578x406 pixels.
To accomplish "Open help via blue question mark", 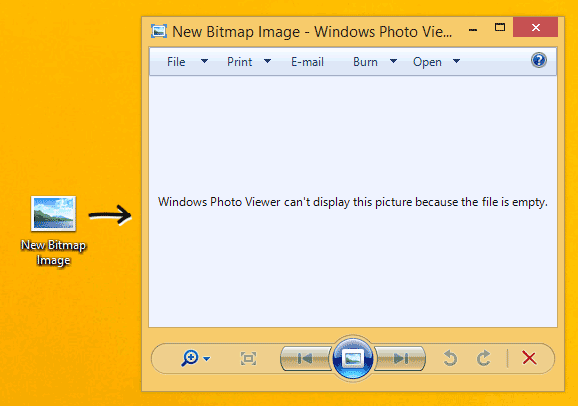I will click(x=539, y=60).
